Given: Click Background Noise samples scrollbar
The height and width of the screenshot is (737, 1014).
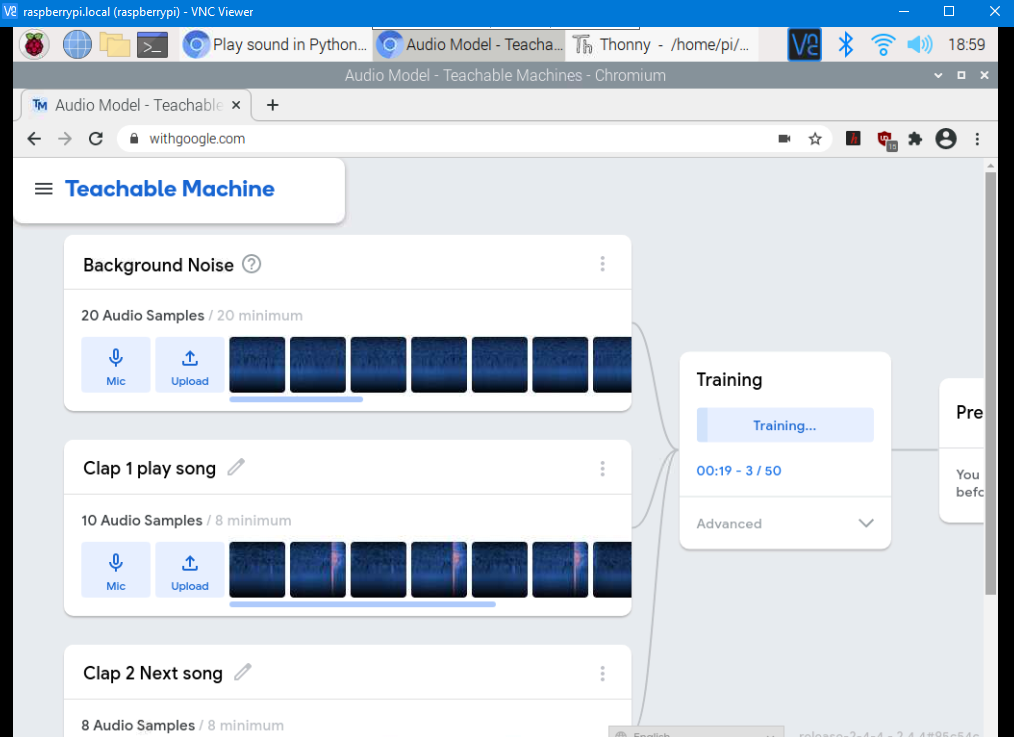Looking at the screenshot, I should point(296,400).
